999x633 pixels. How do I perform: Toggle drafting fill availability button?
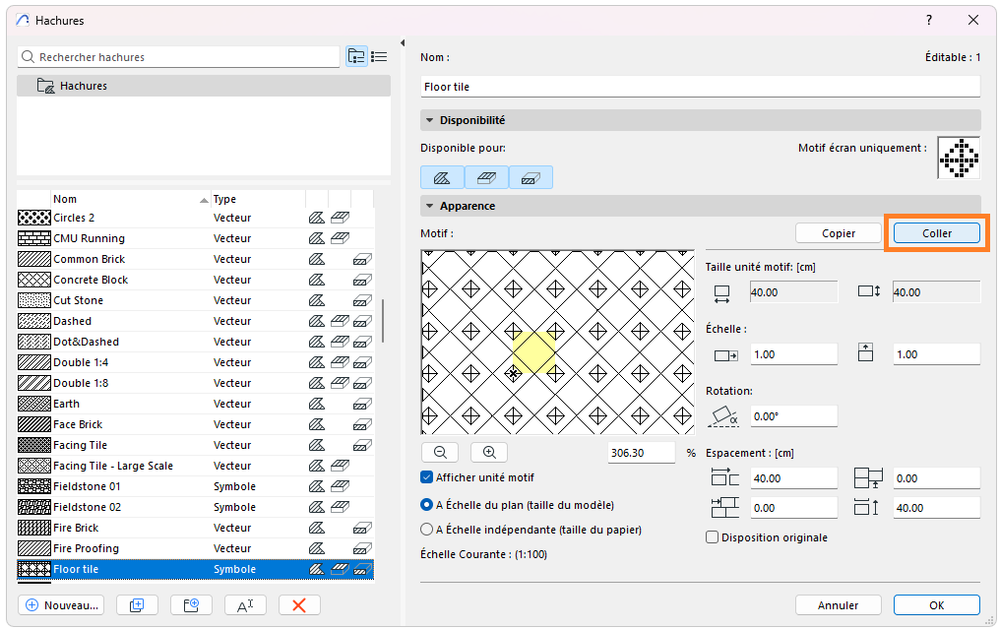[x=442, y=178]
